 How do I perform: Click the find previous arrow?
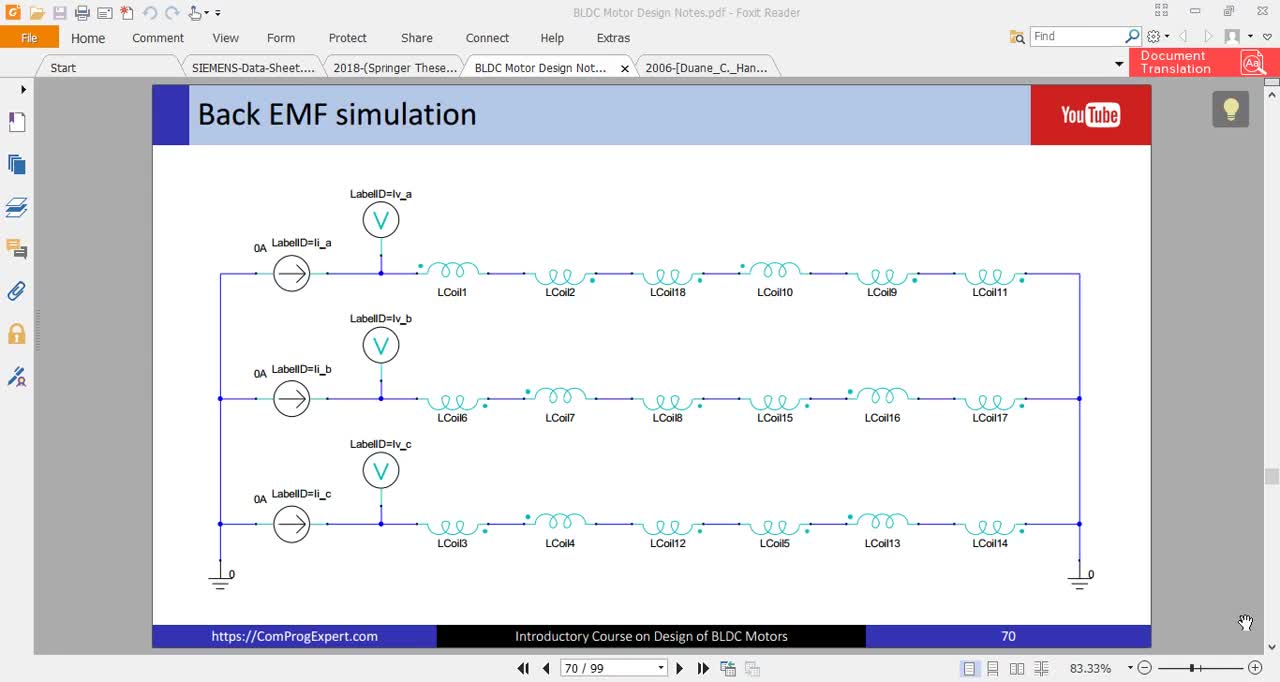coord(1183,37)
